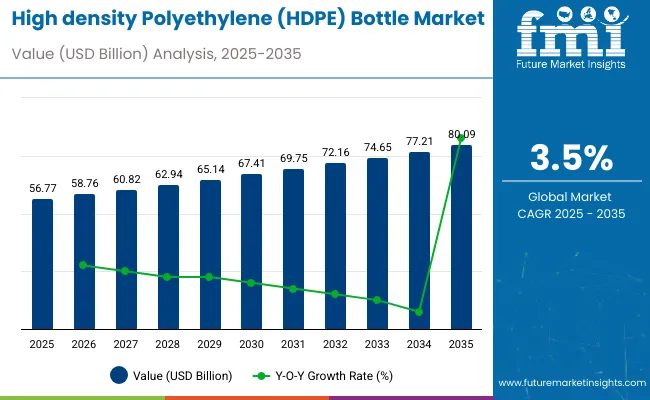Click the 74.65 value label
Image resolution: width=650 pixels, height=400 pixels.
(x=378, y=148)
